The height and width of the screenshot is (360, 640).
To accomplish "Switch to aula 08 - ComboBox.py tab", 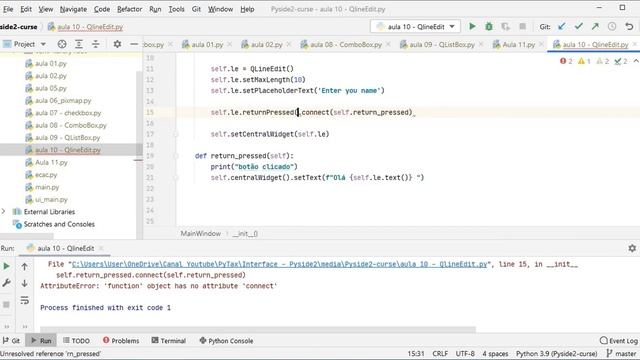I will 346,44.
